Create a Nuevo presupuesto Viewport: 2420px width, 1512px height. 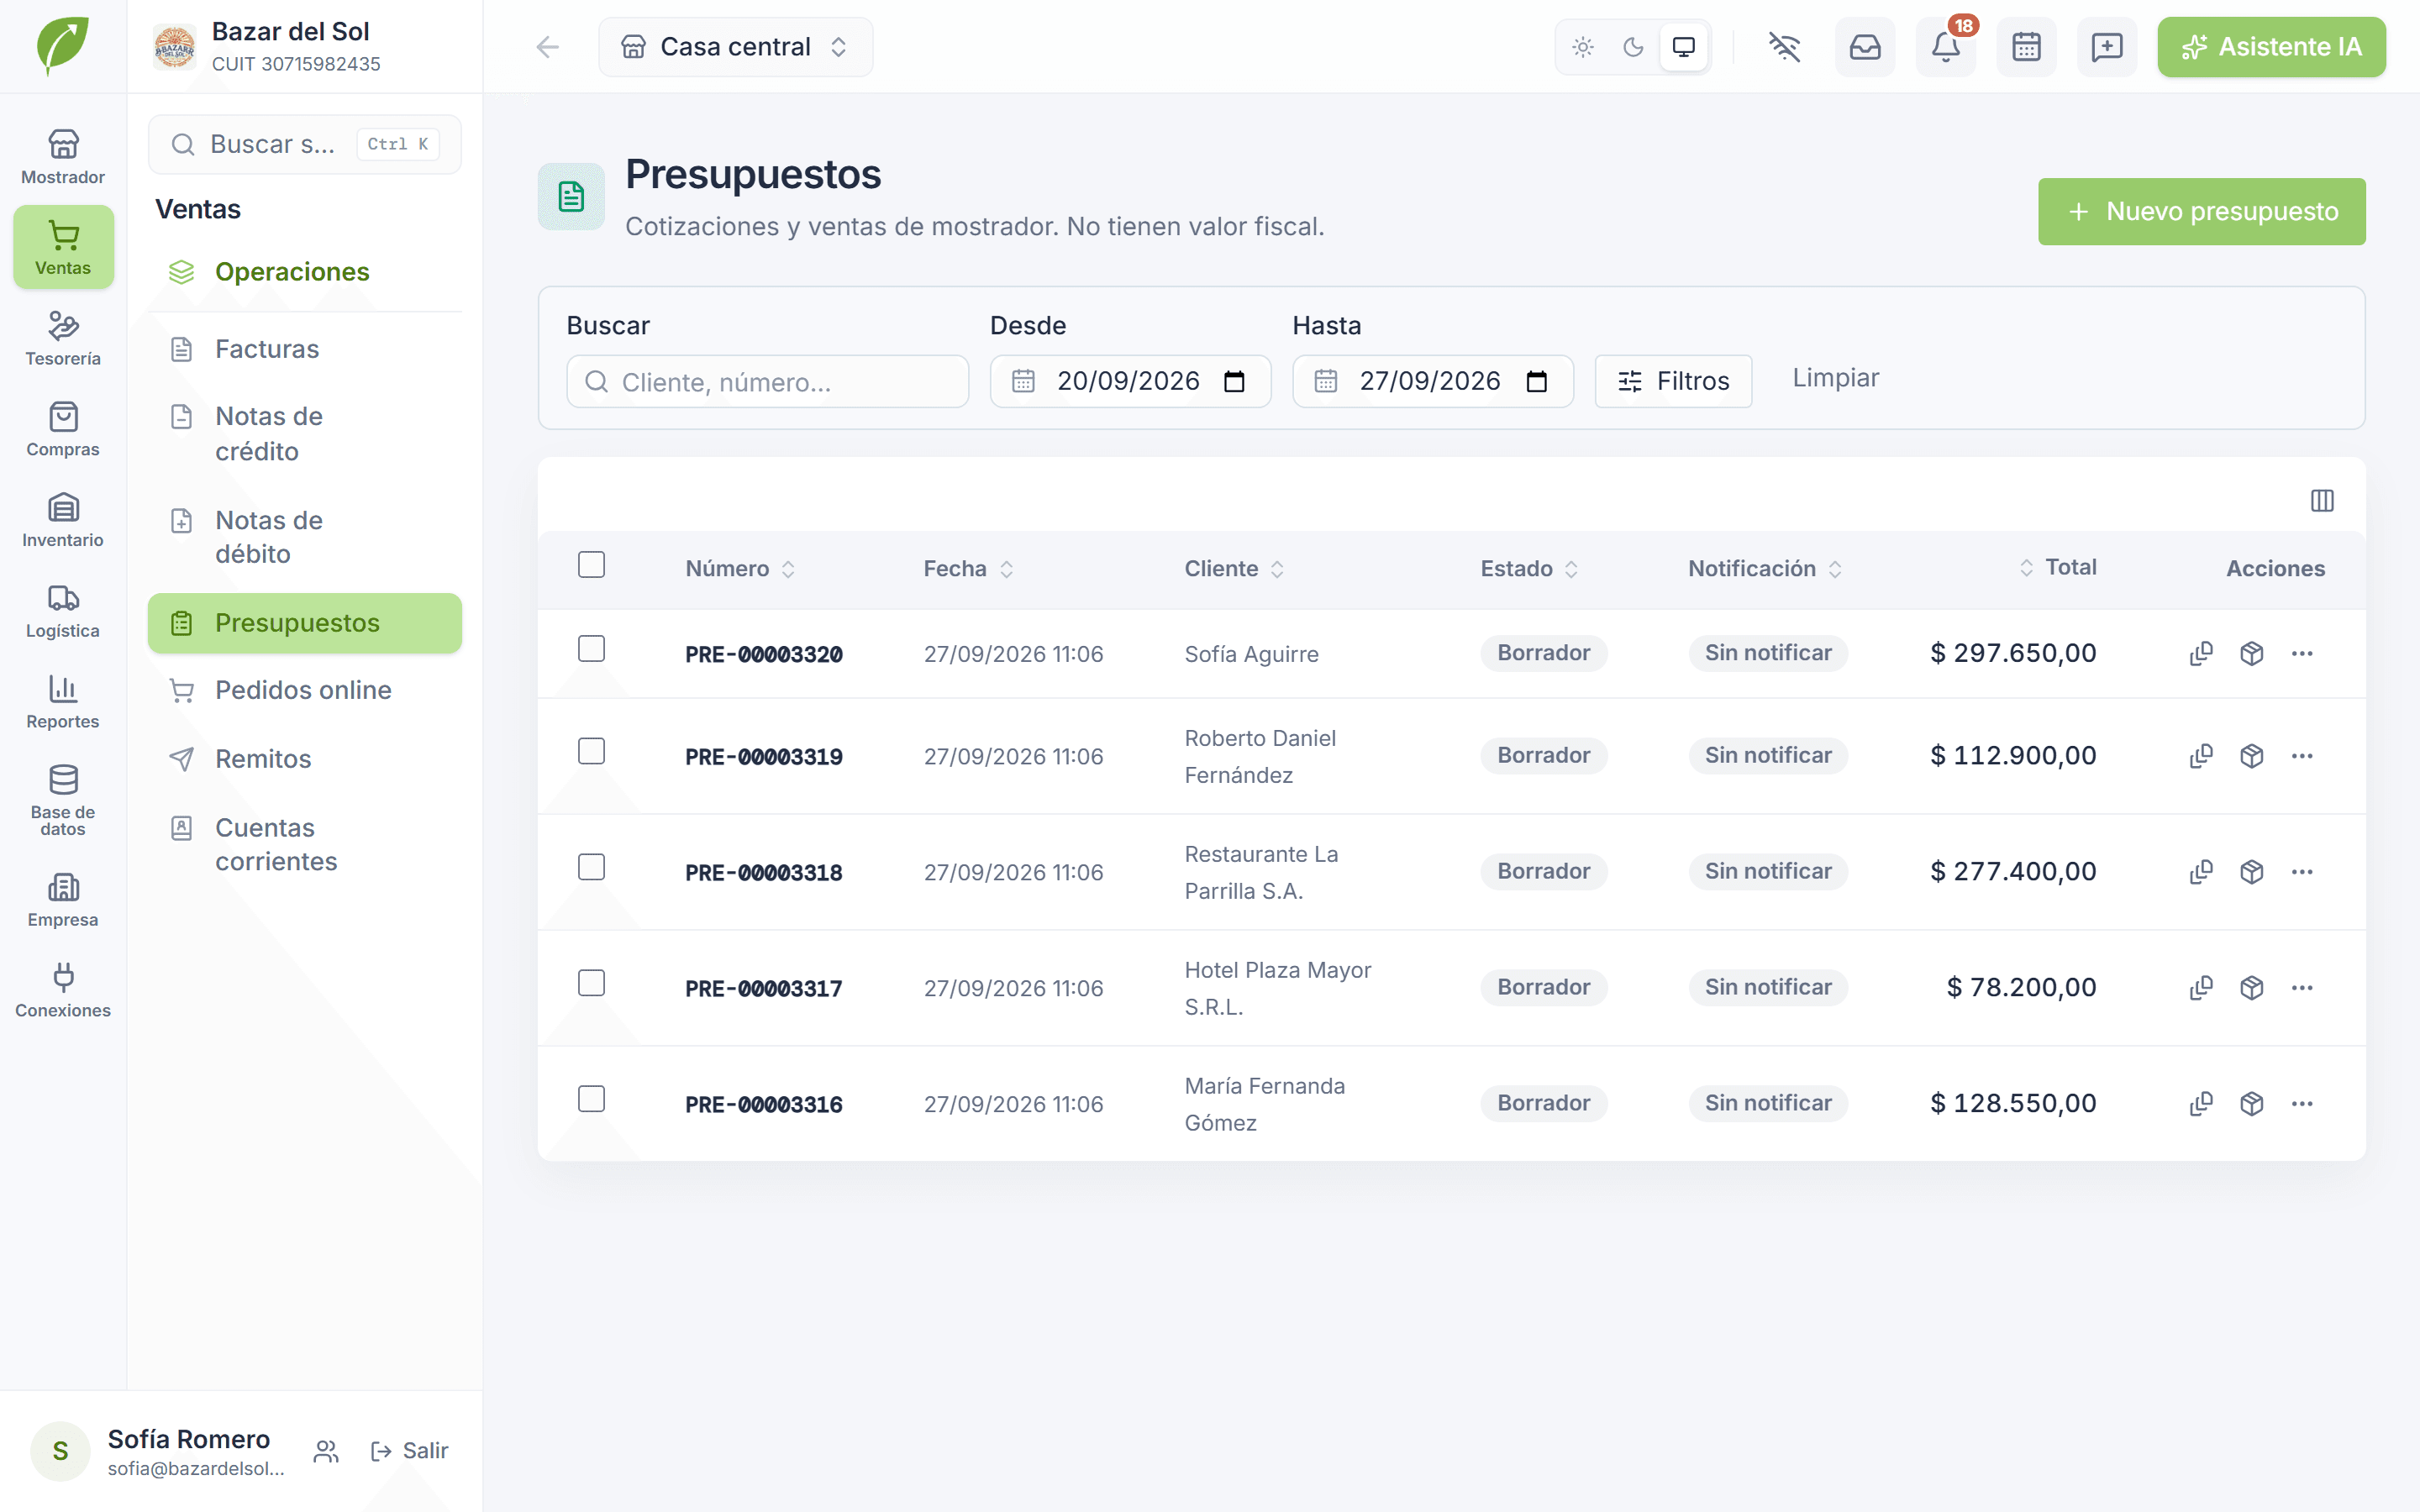pos(2202,211)
